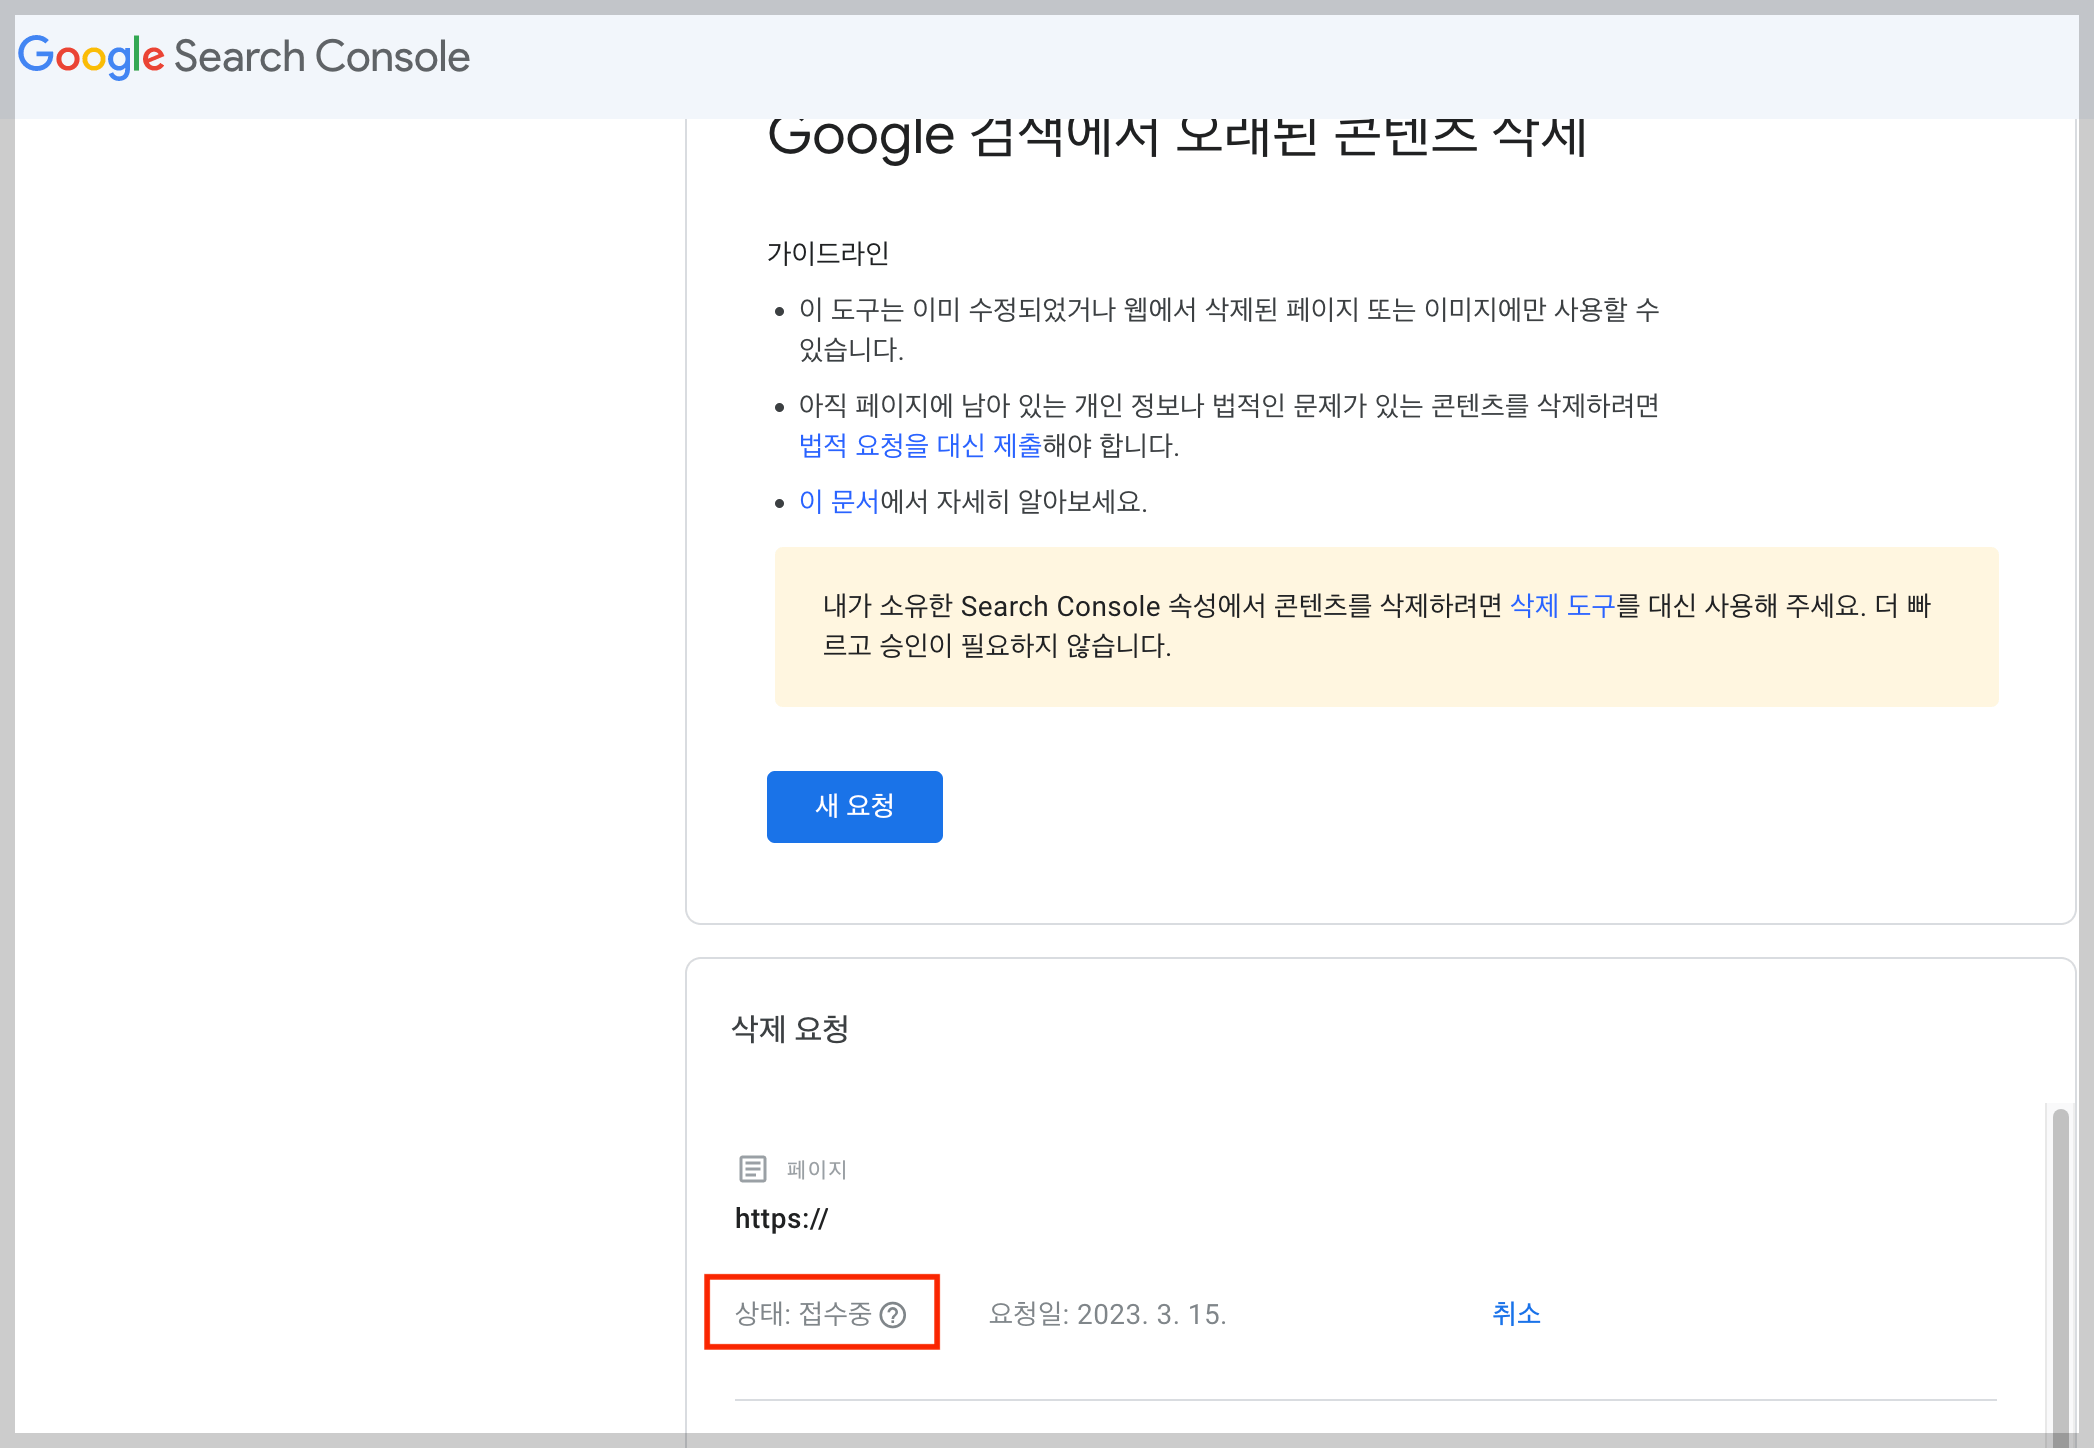
Task: Click the second guideline bullet about 개인 정보
Action: tap(1228, 406)
